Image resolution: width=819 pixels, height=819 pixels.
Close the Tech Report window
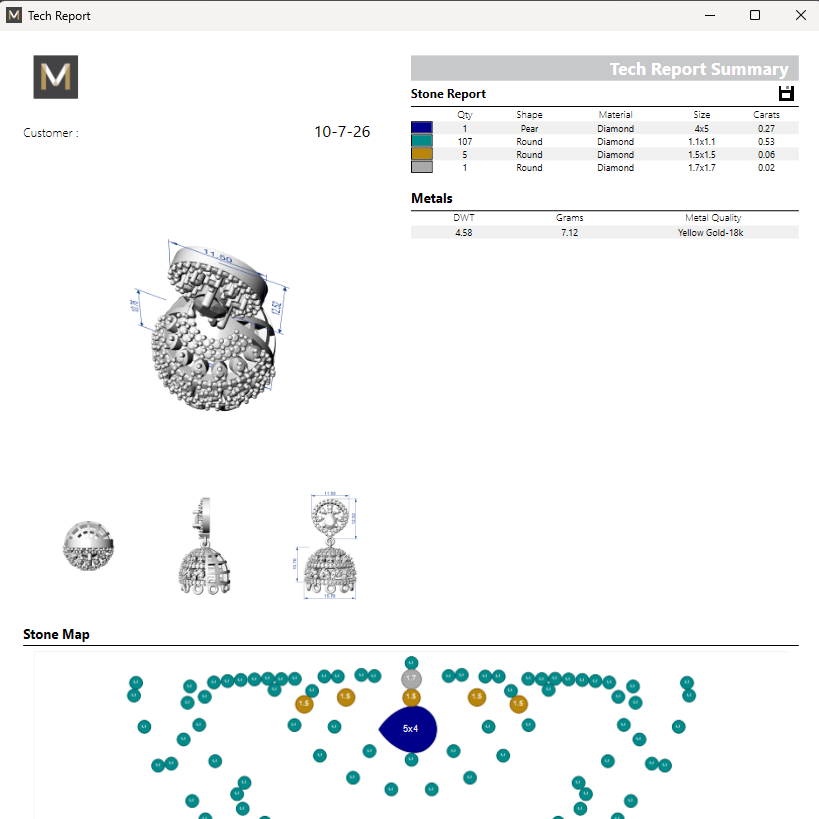point(801,15)
